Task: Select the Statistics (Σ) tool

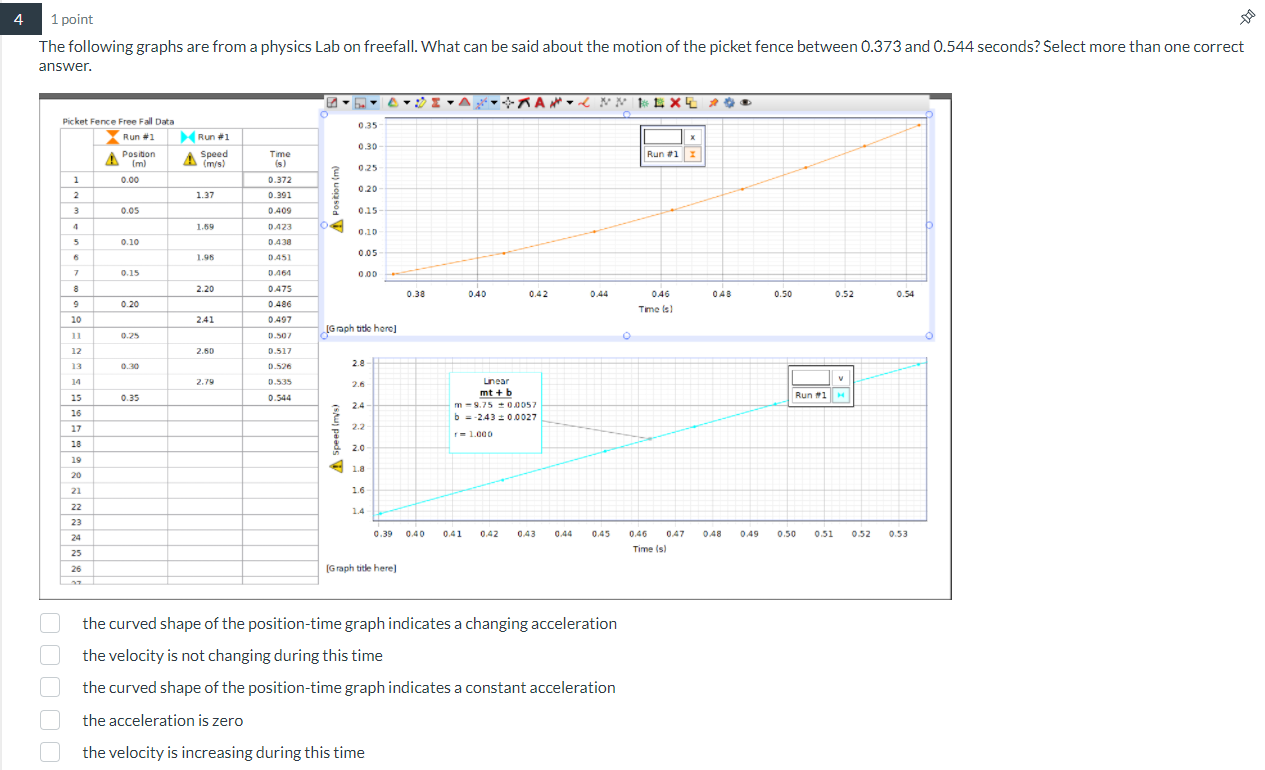Action: 435,101
